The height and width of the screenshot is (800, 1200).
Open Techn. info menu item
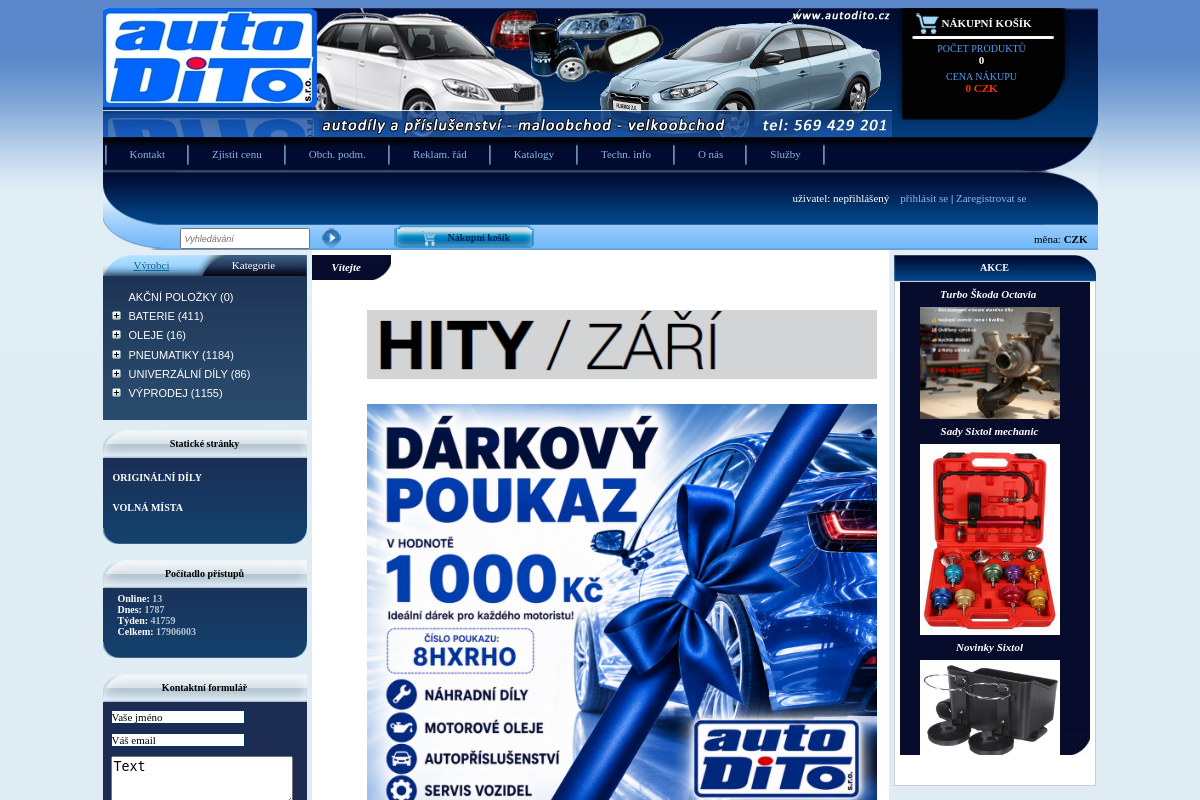[x=626, y=154]
